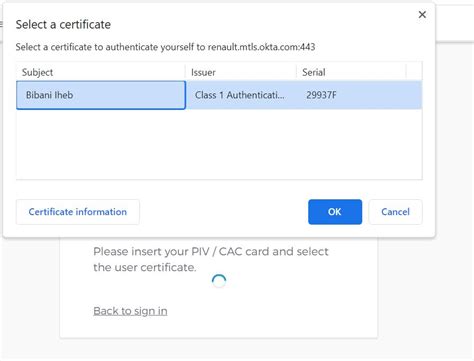This screenshot has width=474, height=361.
Task: Follow the Back to sign in link
Action: pyautogui.click(x=130, y=311)
